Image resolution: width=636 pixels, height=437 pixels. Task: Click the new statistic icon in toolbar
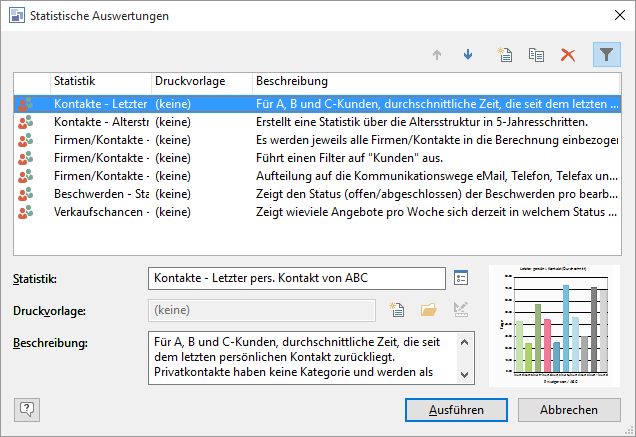click(x=506, y=54)
